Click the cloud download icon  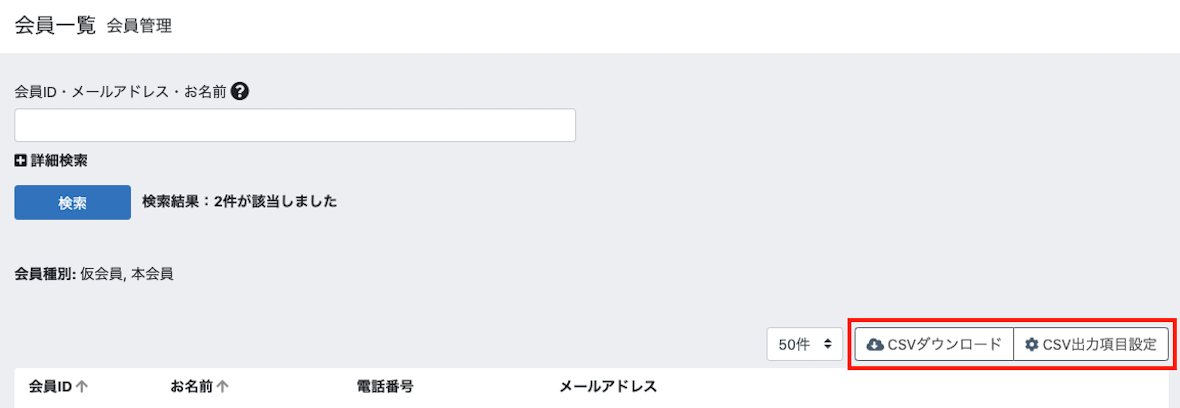875,345
